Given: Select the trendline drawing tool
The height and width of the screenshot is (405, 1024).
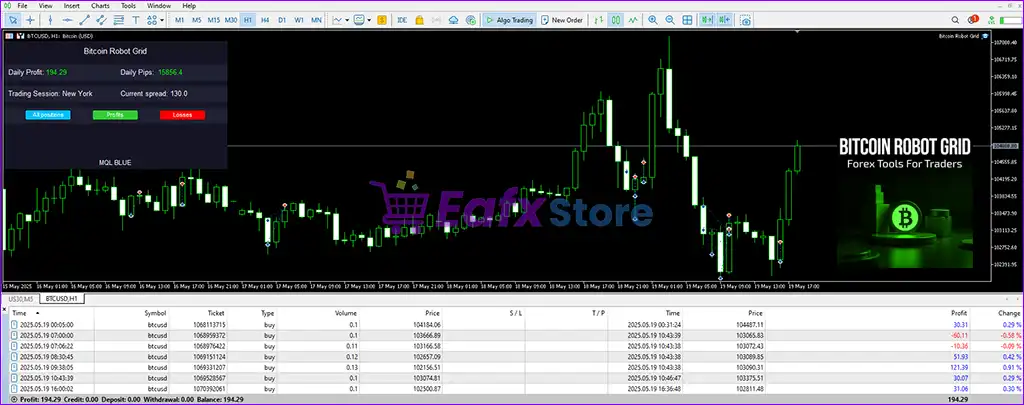Looking at the screenshot, I should click(x=84, y=20).
